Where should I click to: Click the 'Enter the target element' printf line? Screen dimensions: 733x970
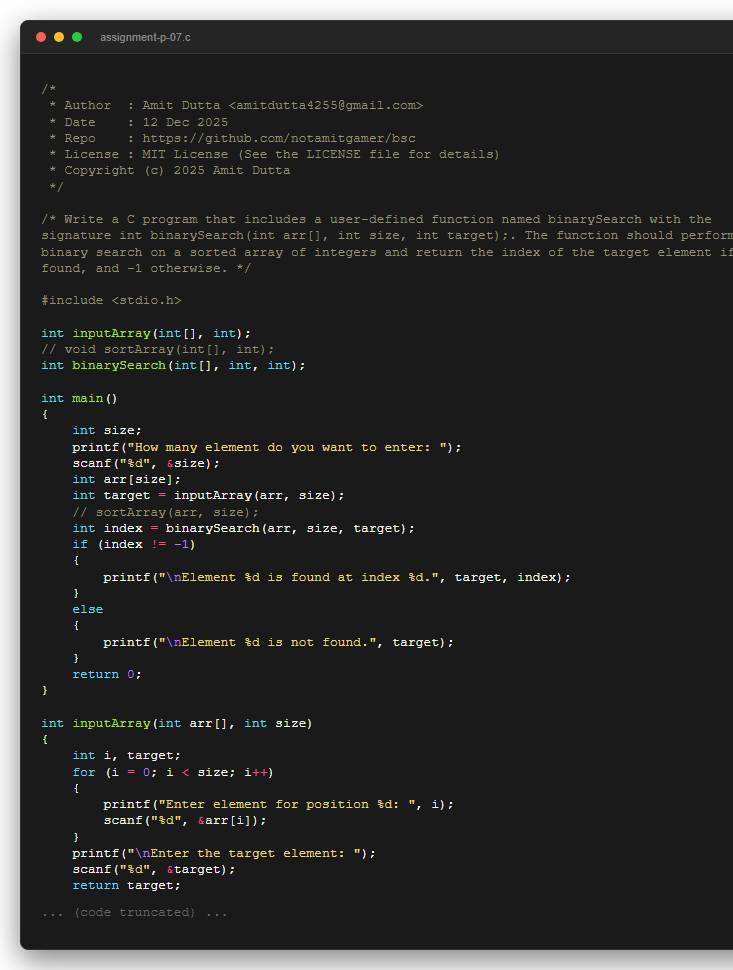tap(224, 852)
